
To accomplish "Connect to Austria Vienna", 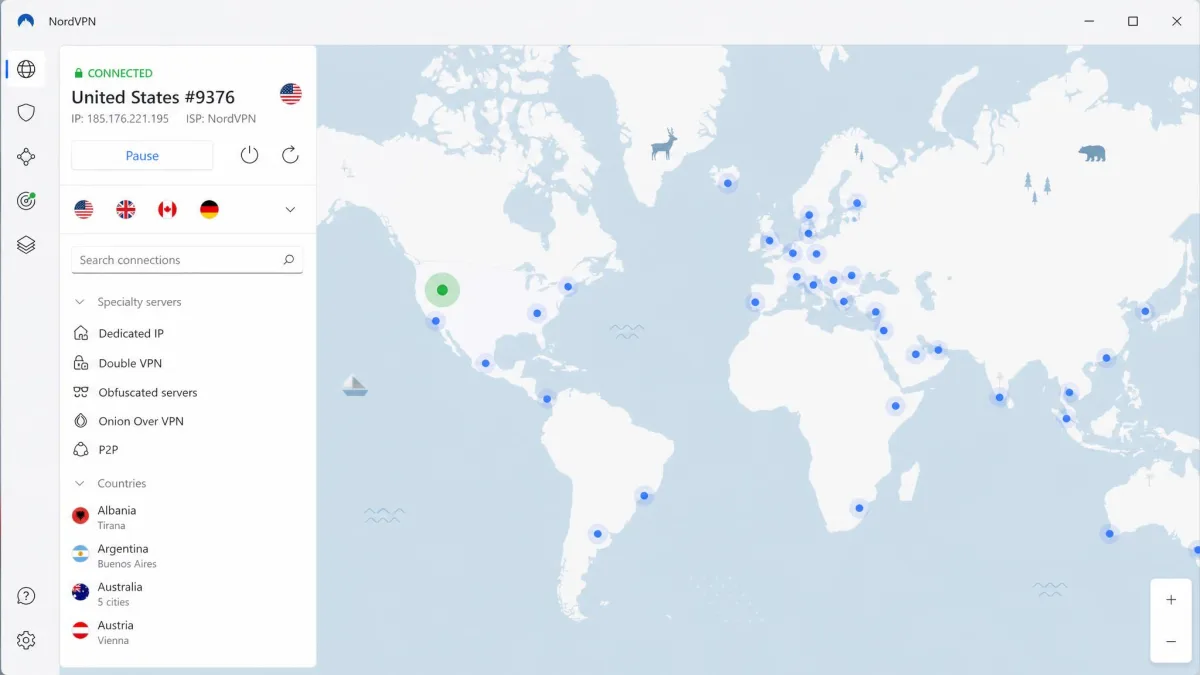I will 188,632.
